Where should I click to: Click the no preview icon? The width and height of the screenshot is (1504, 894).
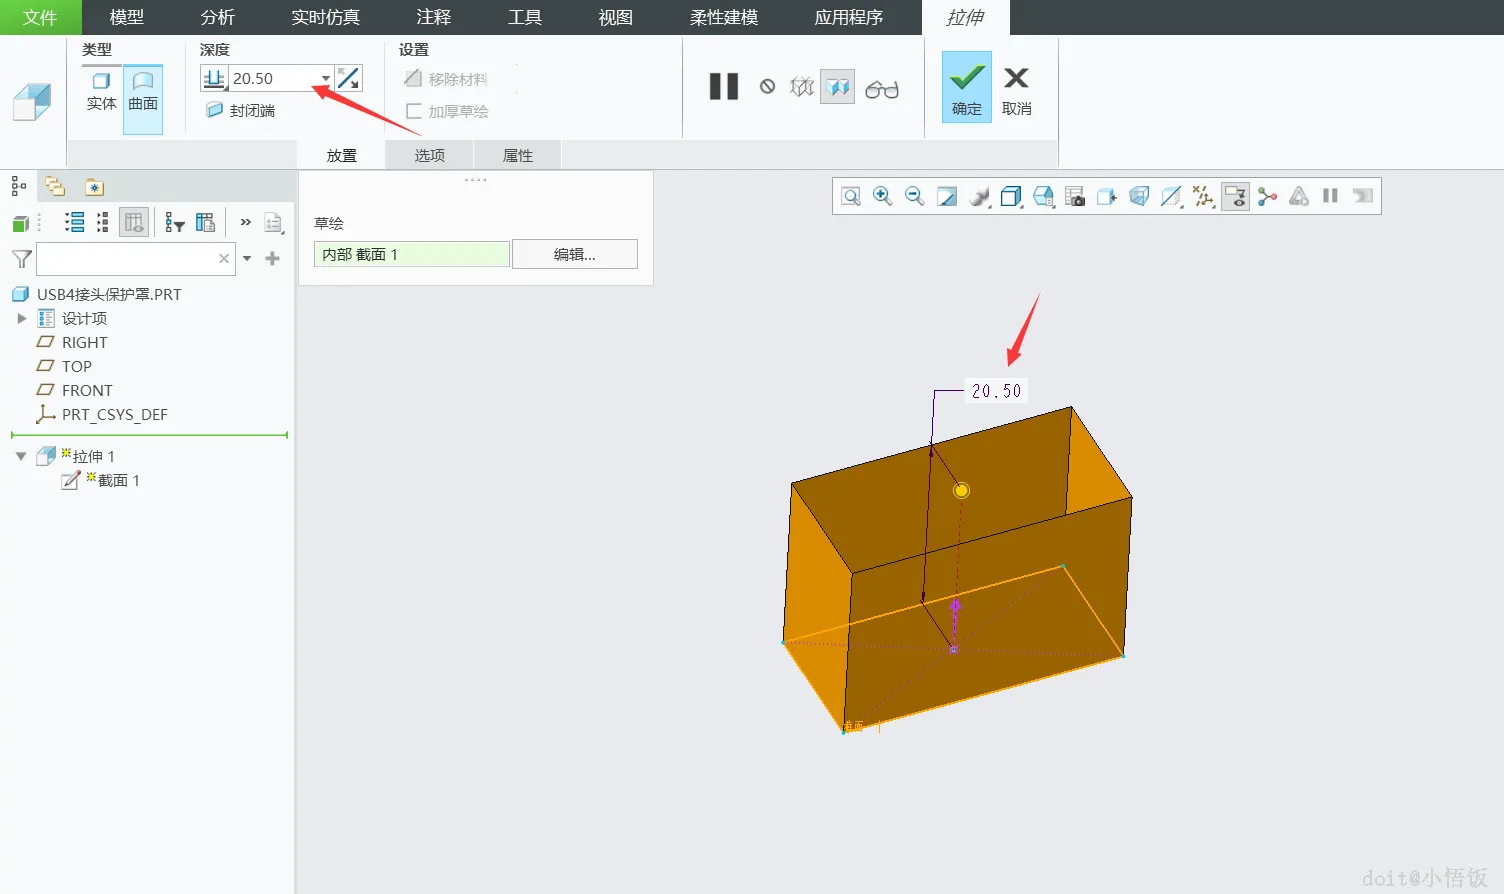[x=767, y=87]
